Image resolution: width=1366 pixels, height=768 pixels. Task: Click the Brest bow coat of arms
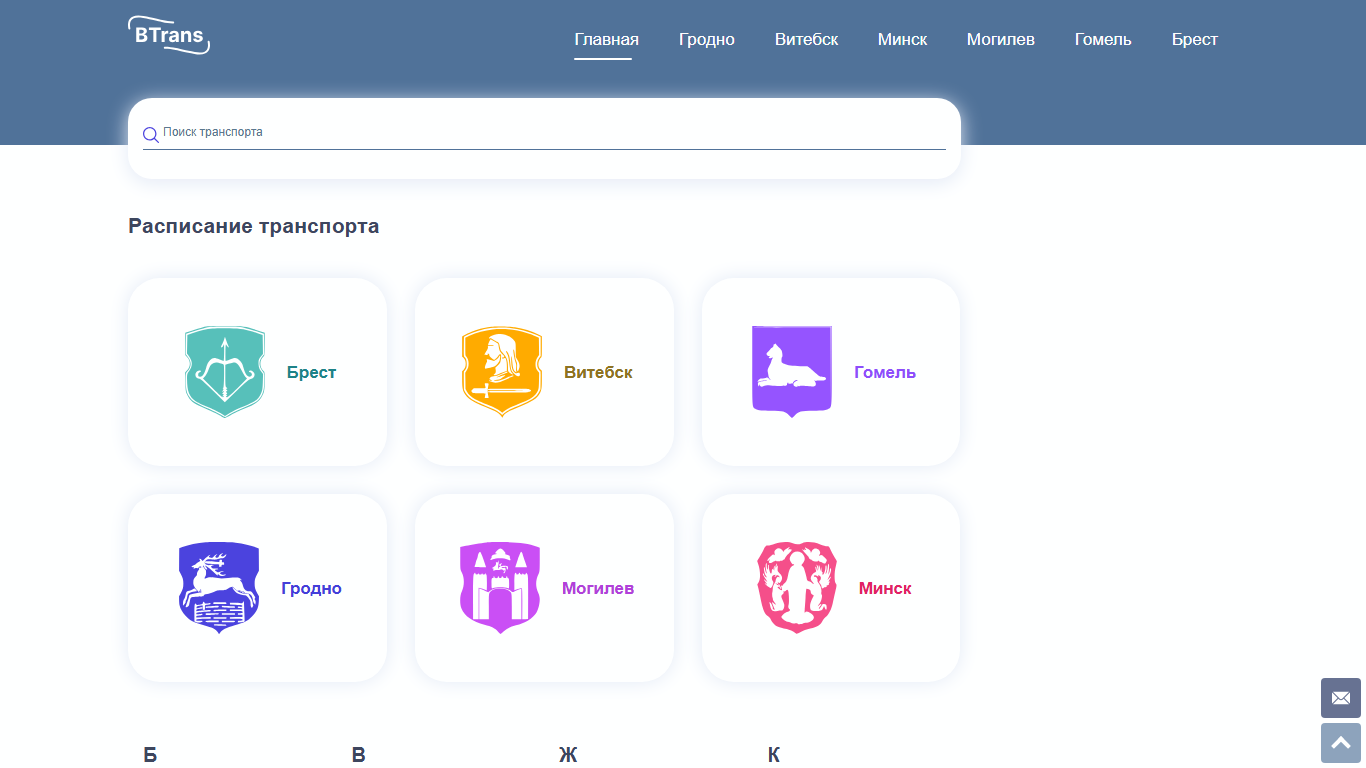[225, 372]
